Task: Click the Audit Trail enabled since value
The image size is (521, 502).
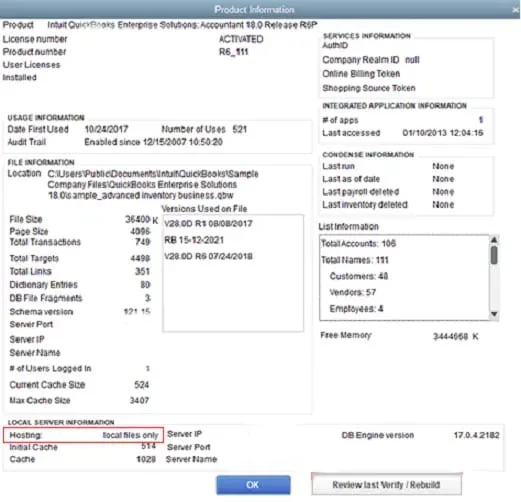Action: click(x=153, y=142)
